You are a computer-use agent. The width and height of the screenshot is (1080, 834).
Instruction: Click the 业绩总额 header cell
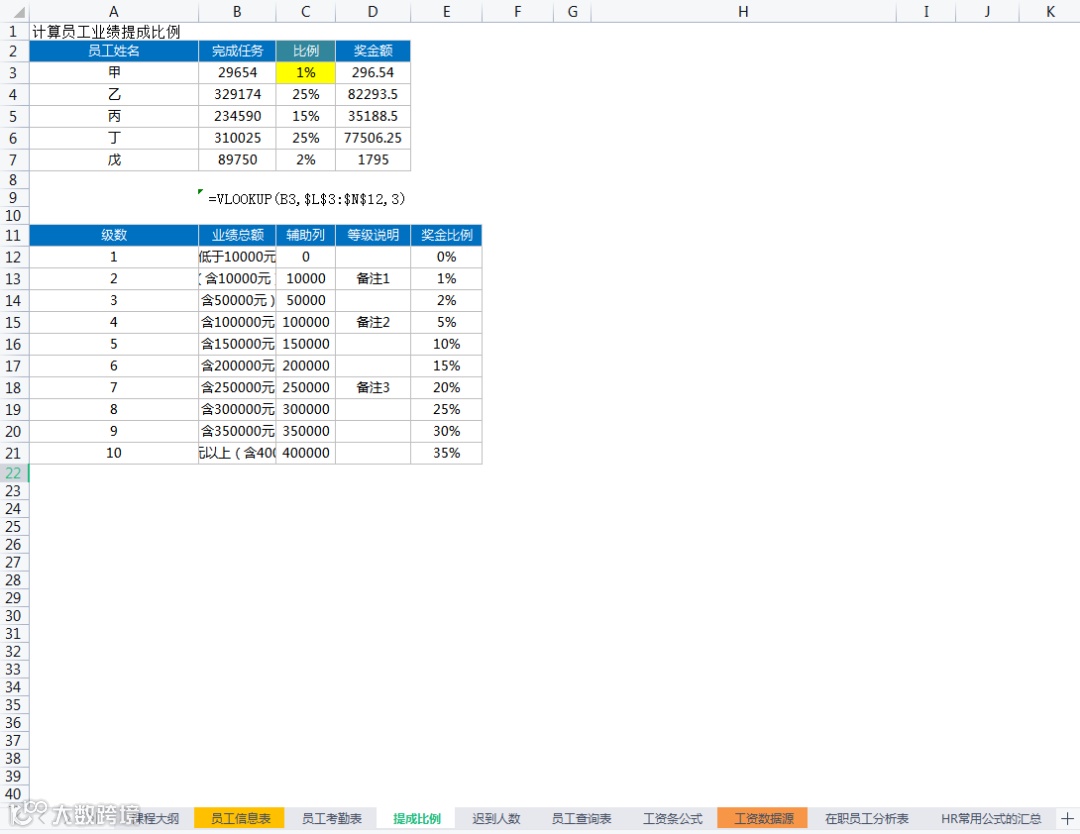pos(237,236)
